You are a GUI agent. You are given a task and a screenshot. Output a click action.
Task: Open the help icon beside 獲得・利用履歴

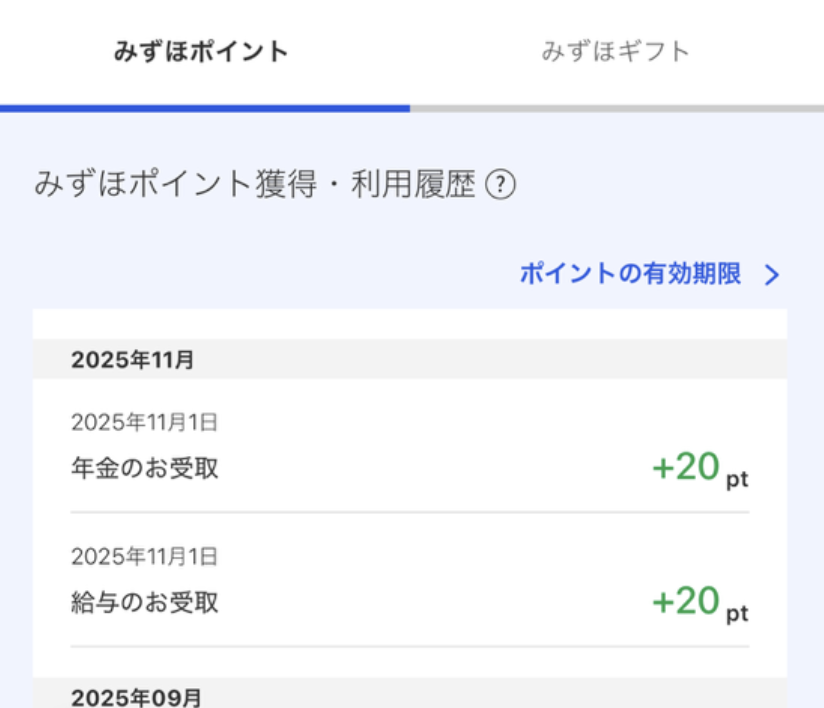(x=500, y=186)
